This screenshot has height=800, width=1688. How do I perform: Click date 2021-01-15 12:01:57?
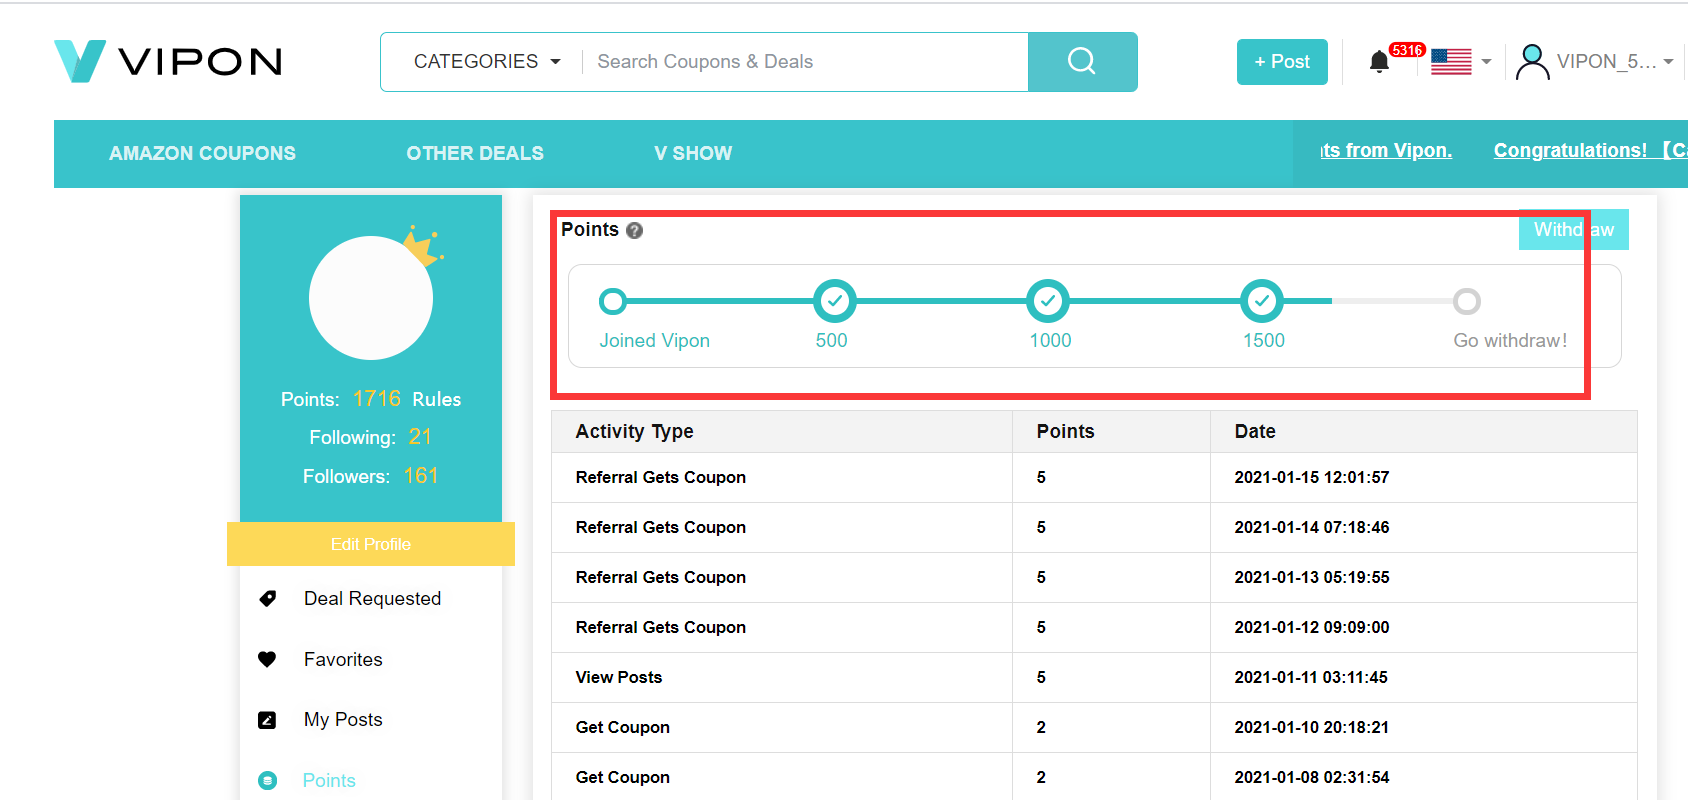1312,478
